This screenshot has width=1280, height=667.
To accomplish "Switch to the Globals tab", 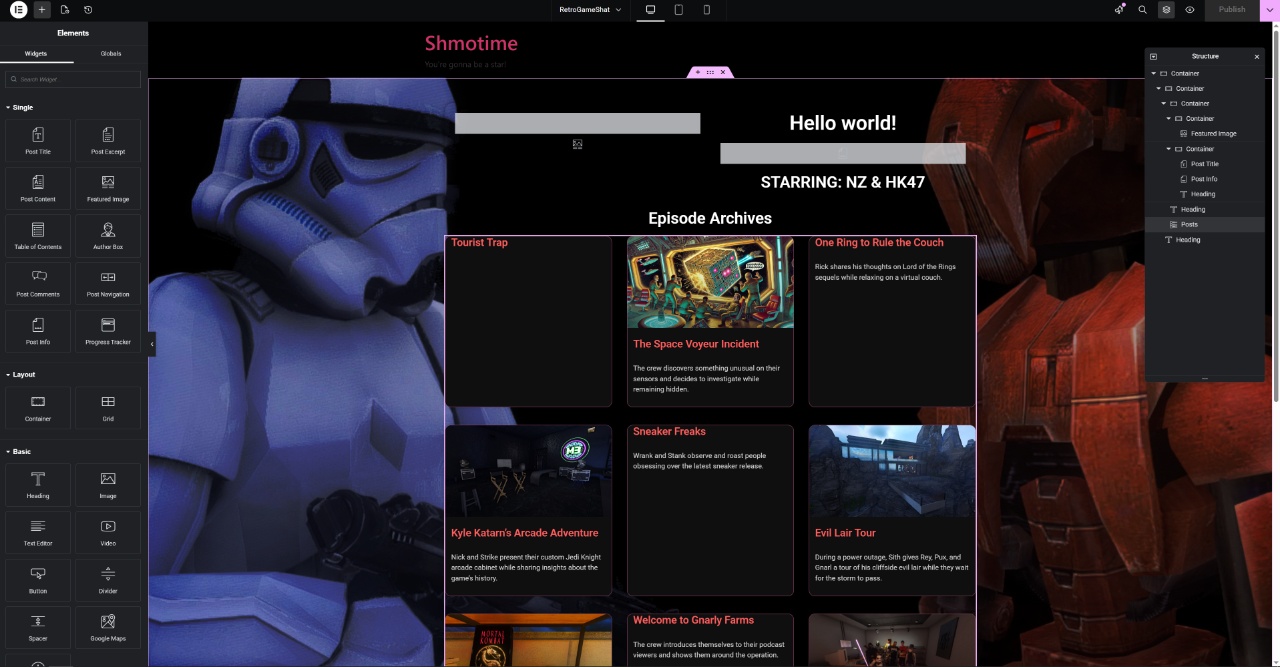I will point(111,54).
